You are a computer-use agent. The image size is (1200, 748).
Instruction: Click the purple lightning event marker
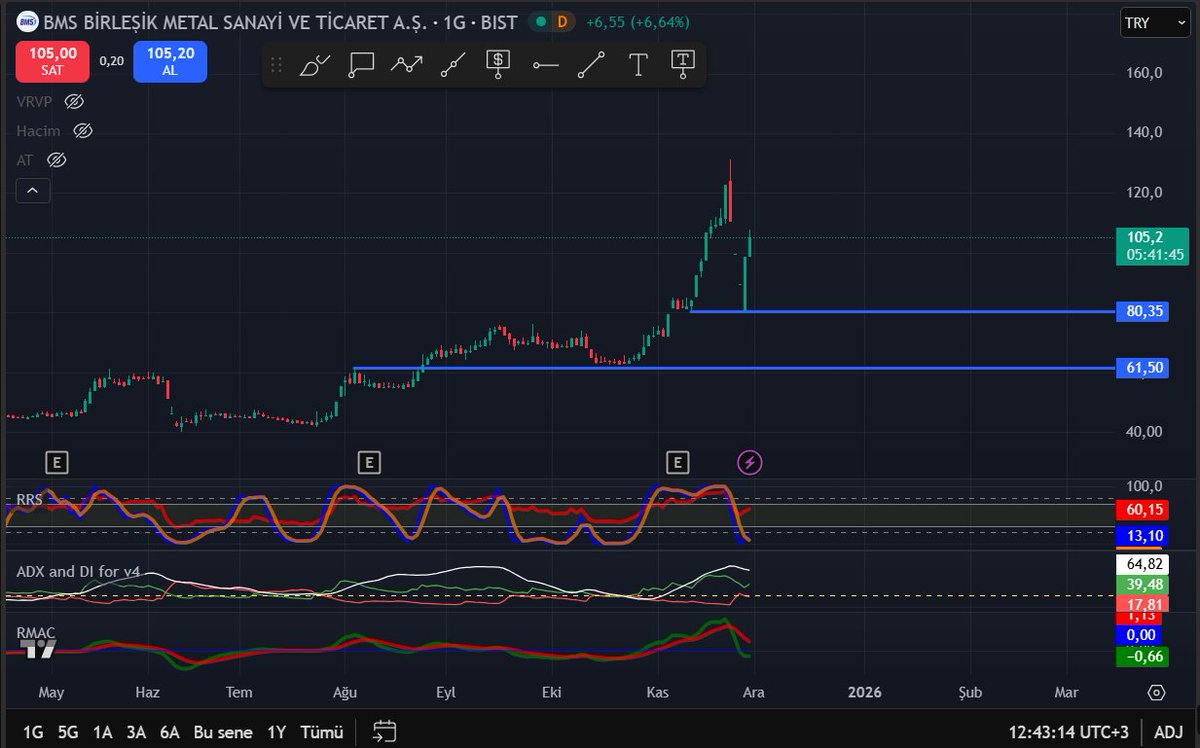tap(750, 462)
